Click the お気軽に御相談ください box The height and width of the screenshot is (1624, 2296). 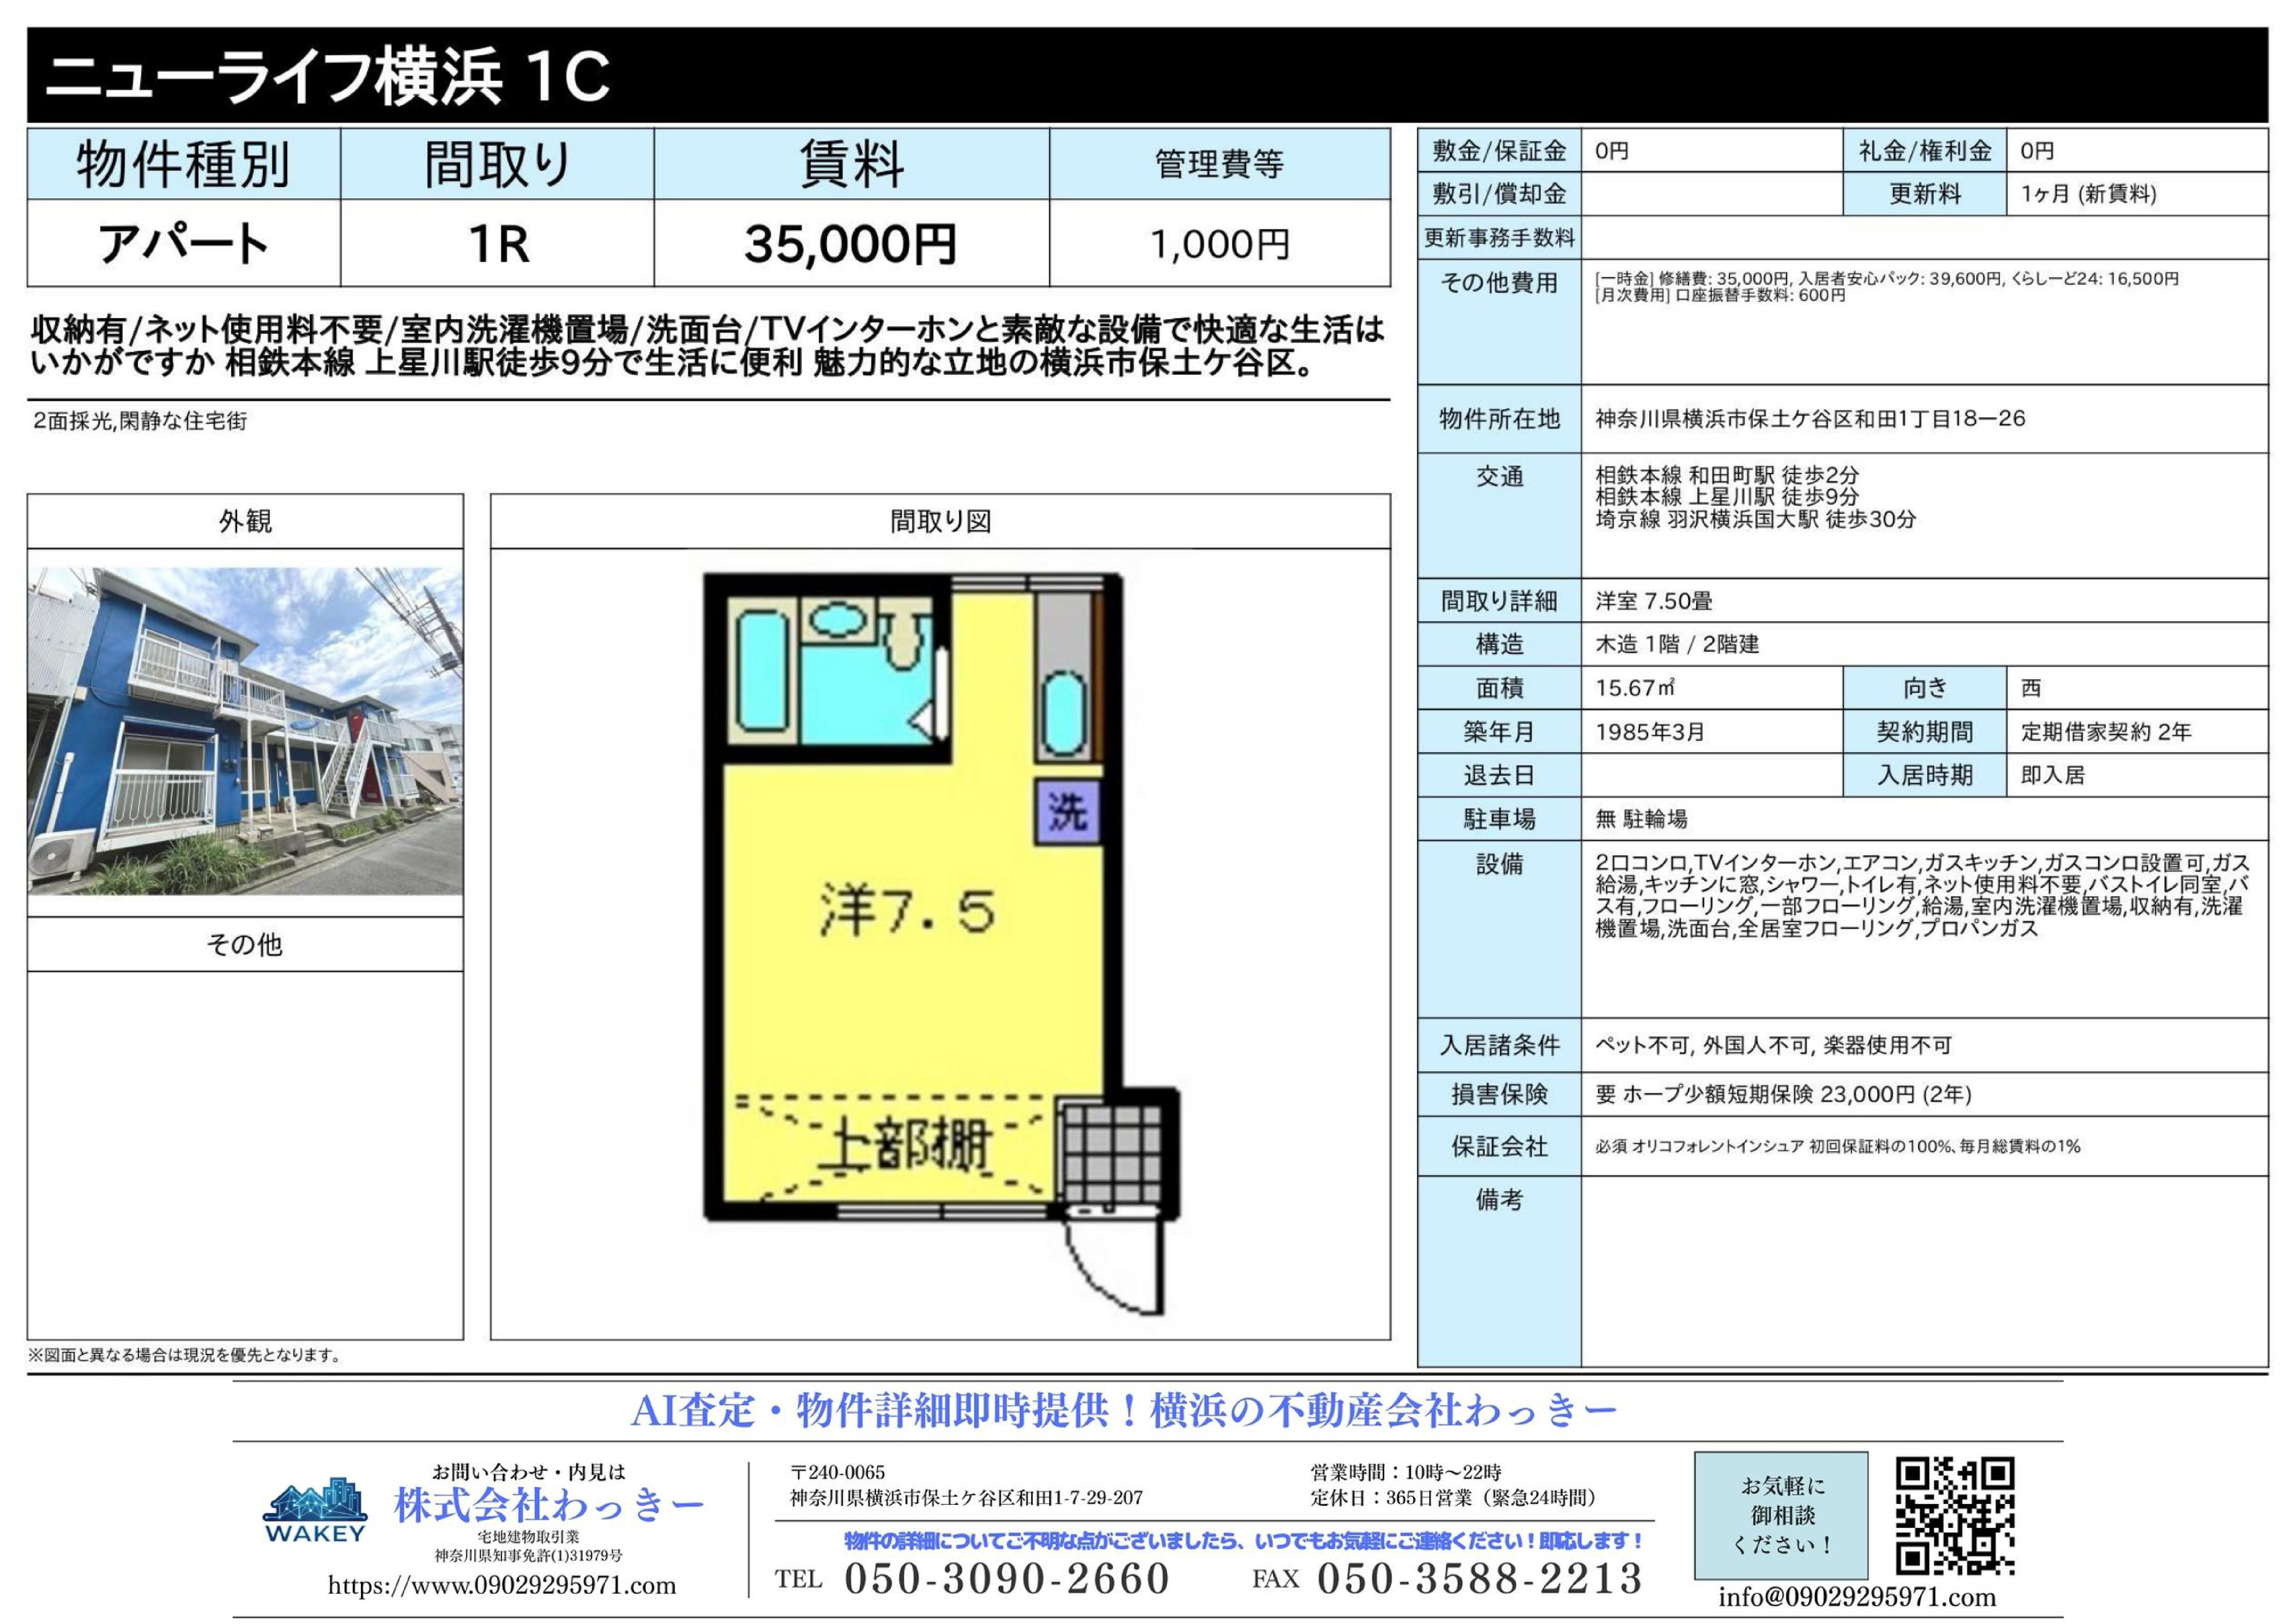pos(1781,1515)
